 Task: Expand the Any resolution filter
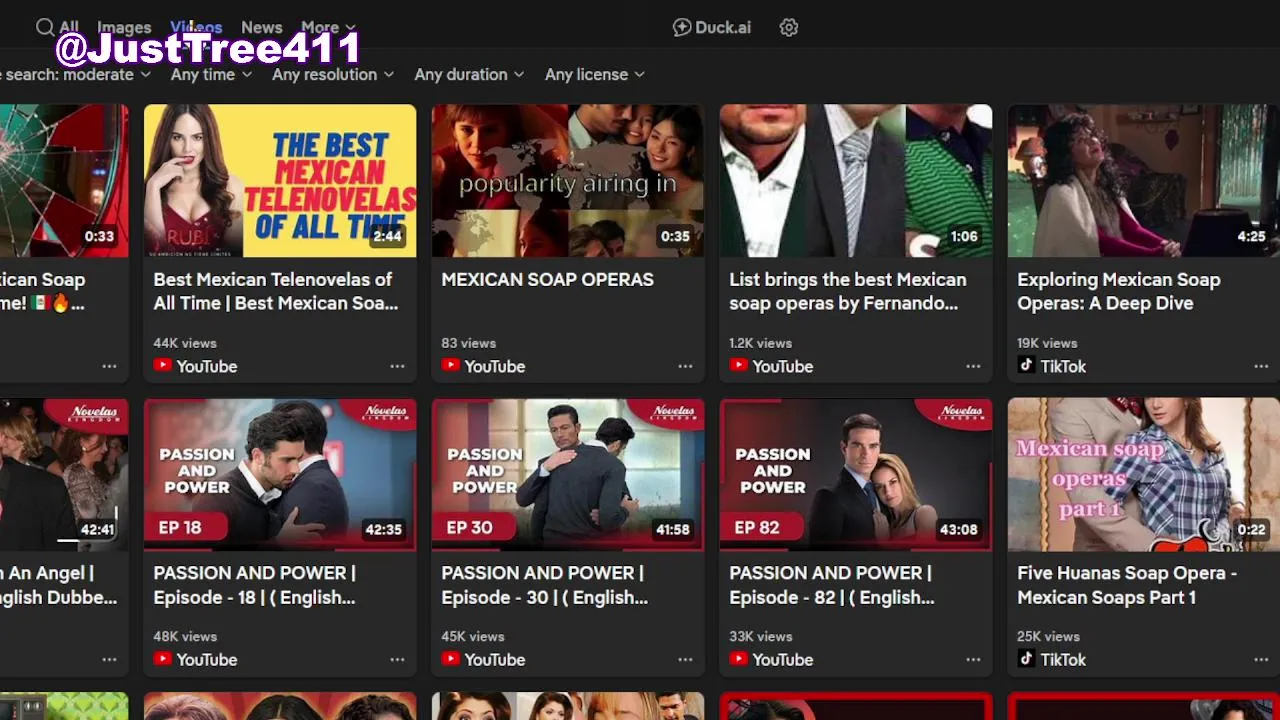(333, 74)
